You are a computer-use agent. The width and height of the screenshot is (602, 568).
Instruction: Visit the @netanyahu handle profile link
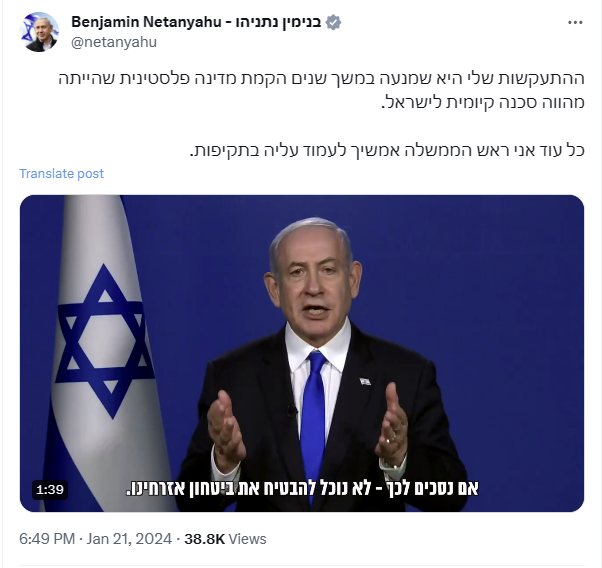tap(114, 42)
